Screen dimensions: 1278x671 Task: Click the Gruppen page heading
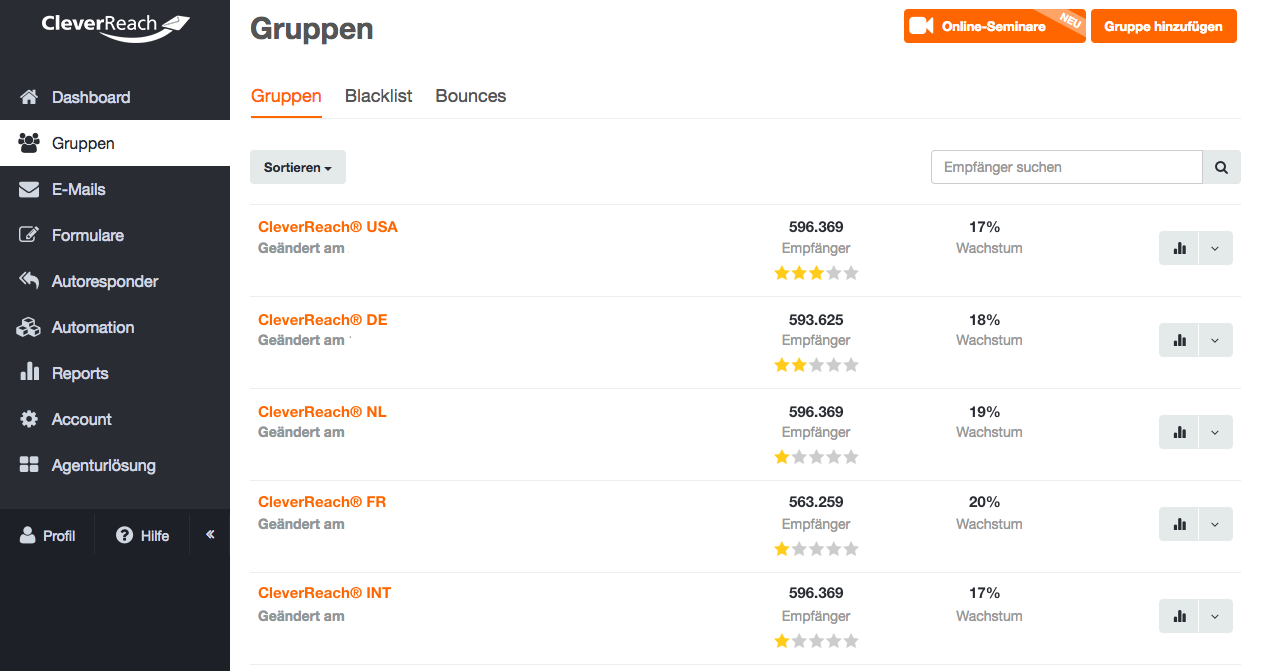(312, 29)
